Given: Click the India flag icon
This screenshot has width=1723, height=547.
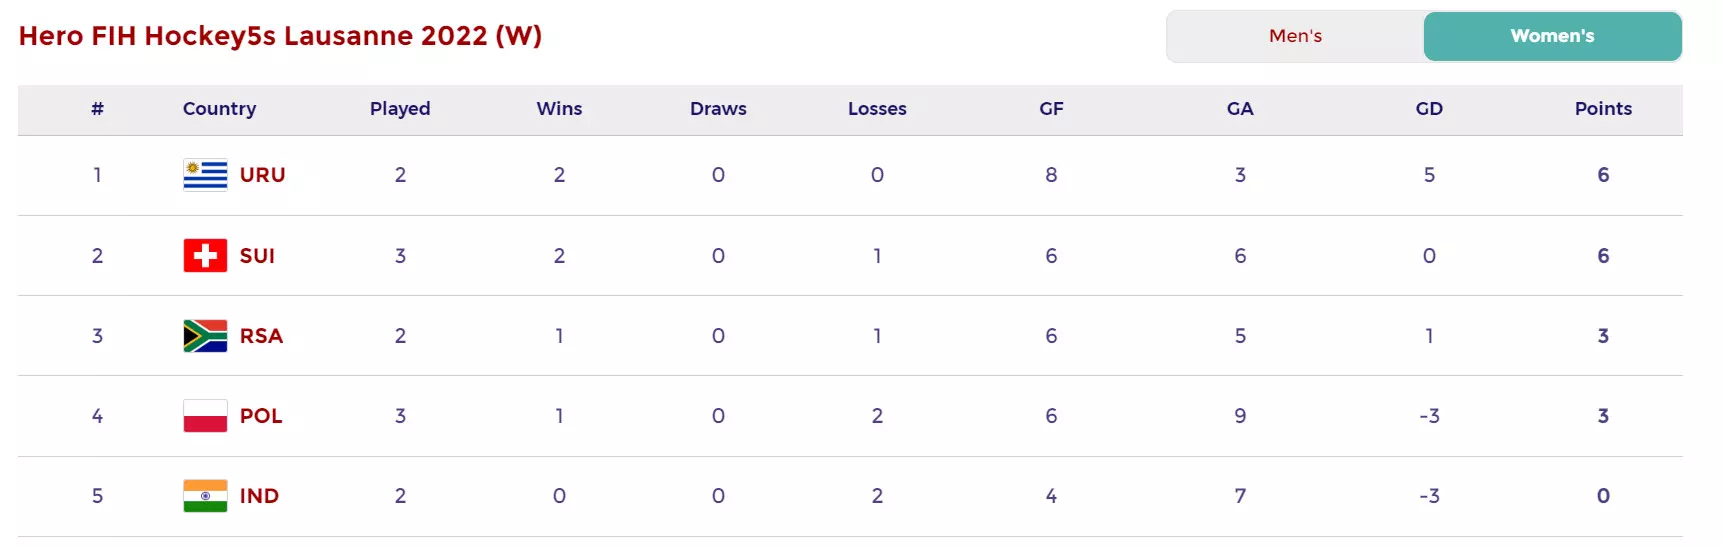Looking at the screenshot, I should pyautogui.click(x=205, y=496).
